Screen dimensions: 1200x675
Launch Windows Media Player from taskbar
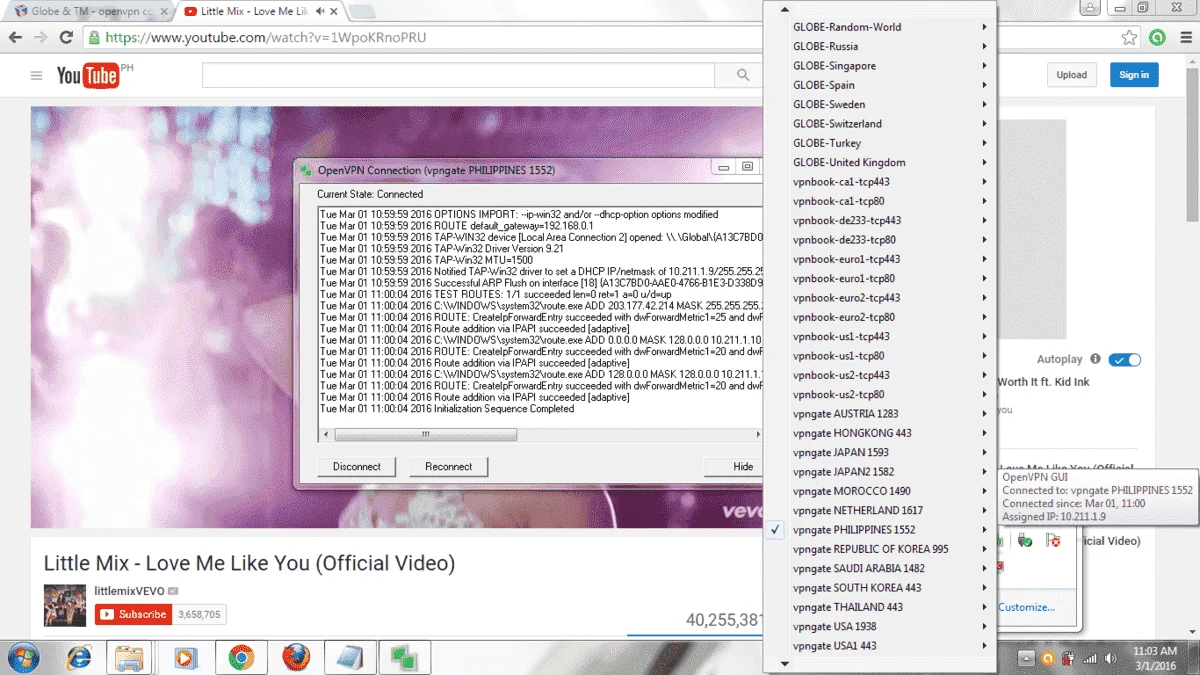185,657
